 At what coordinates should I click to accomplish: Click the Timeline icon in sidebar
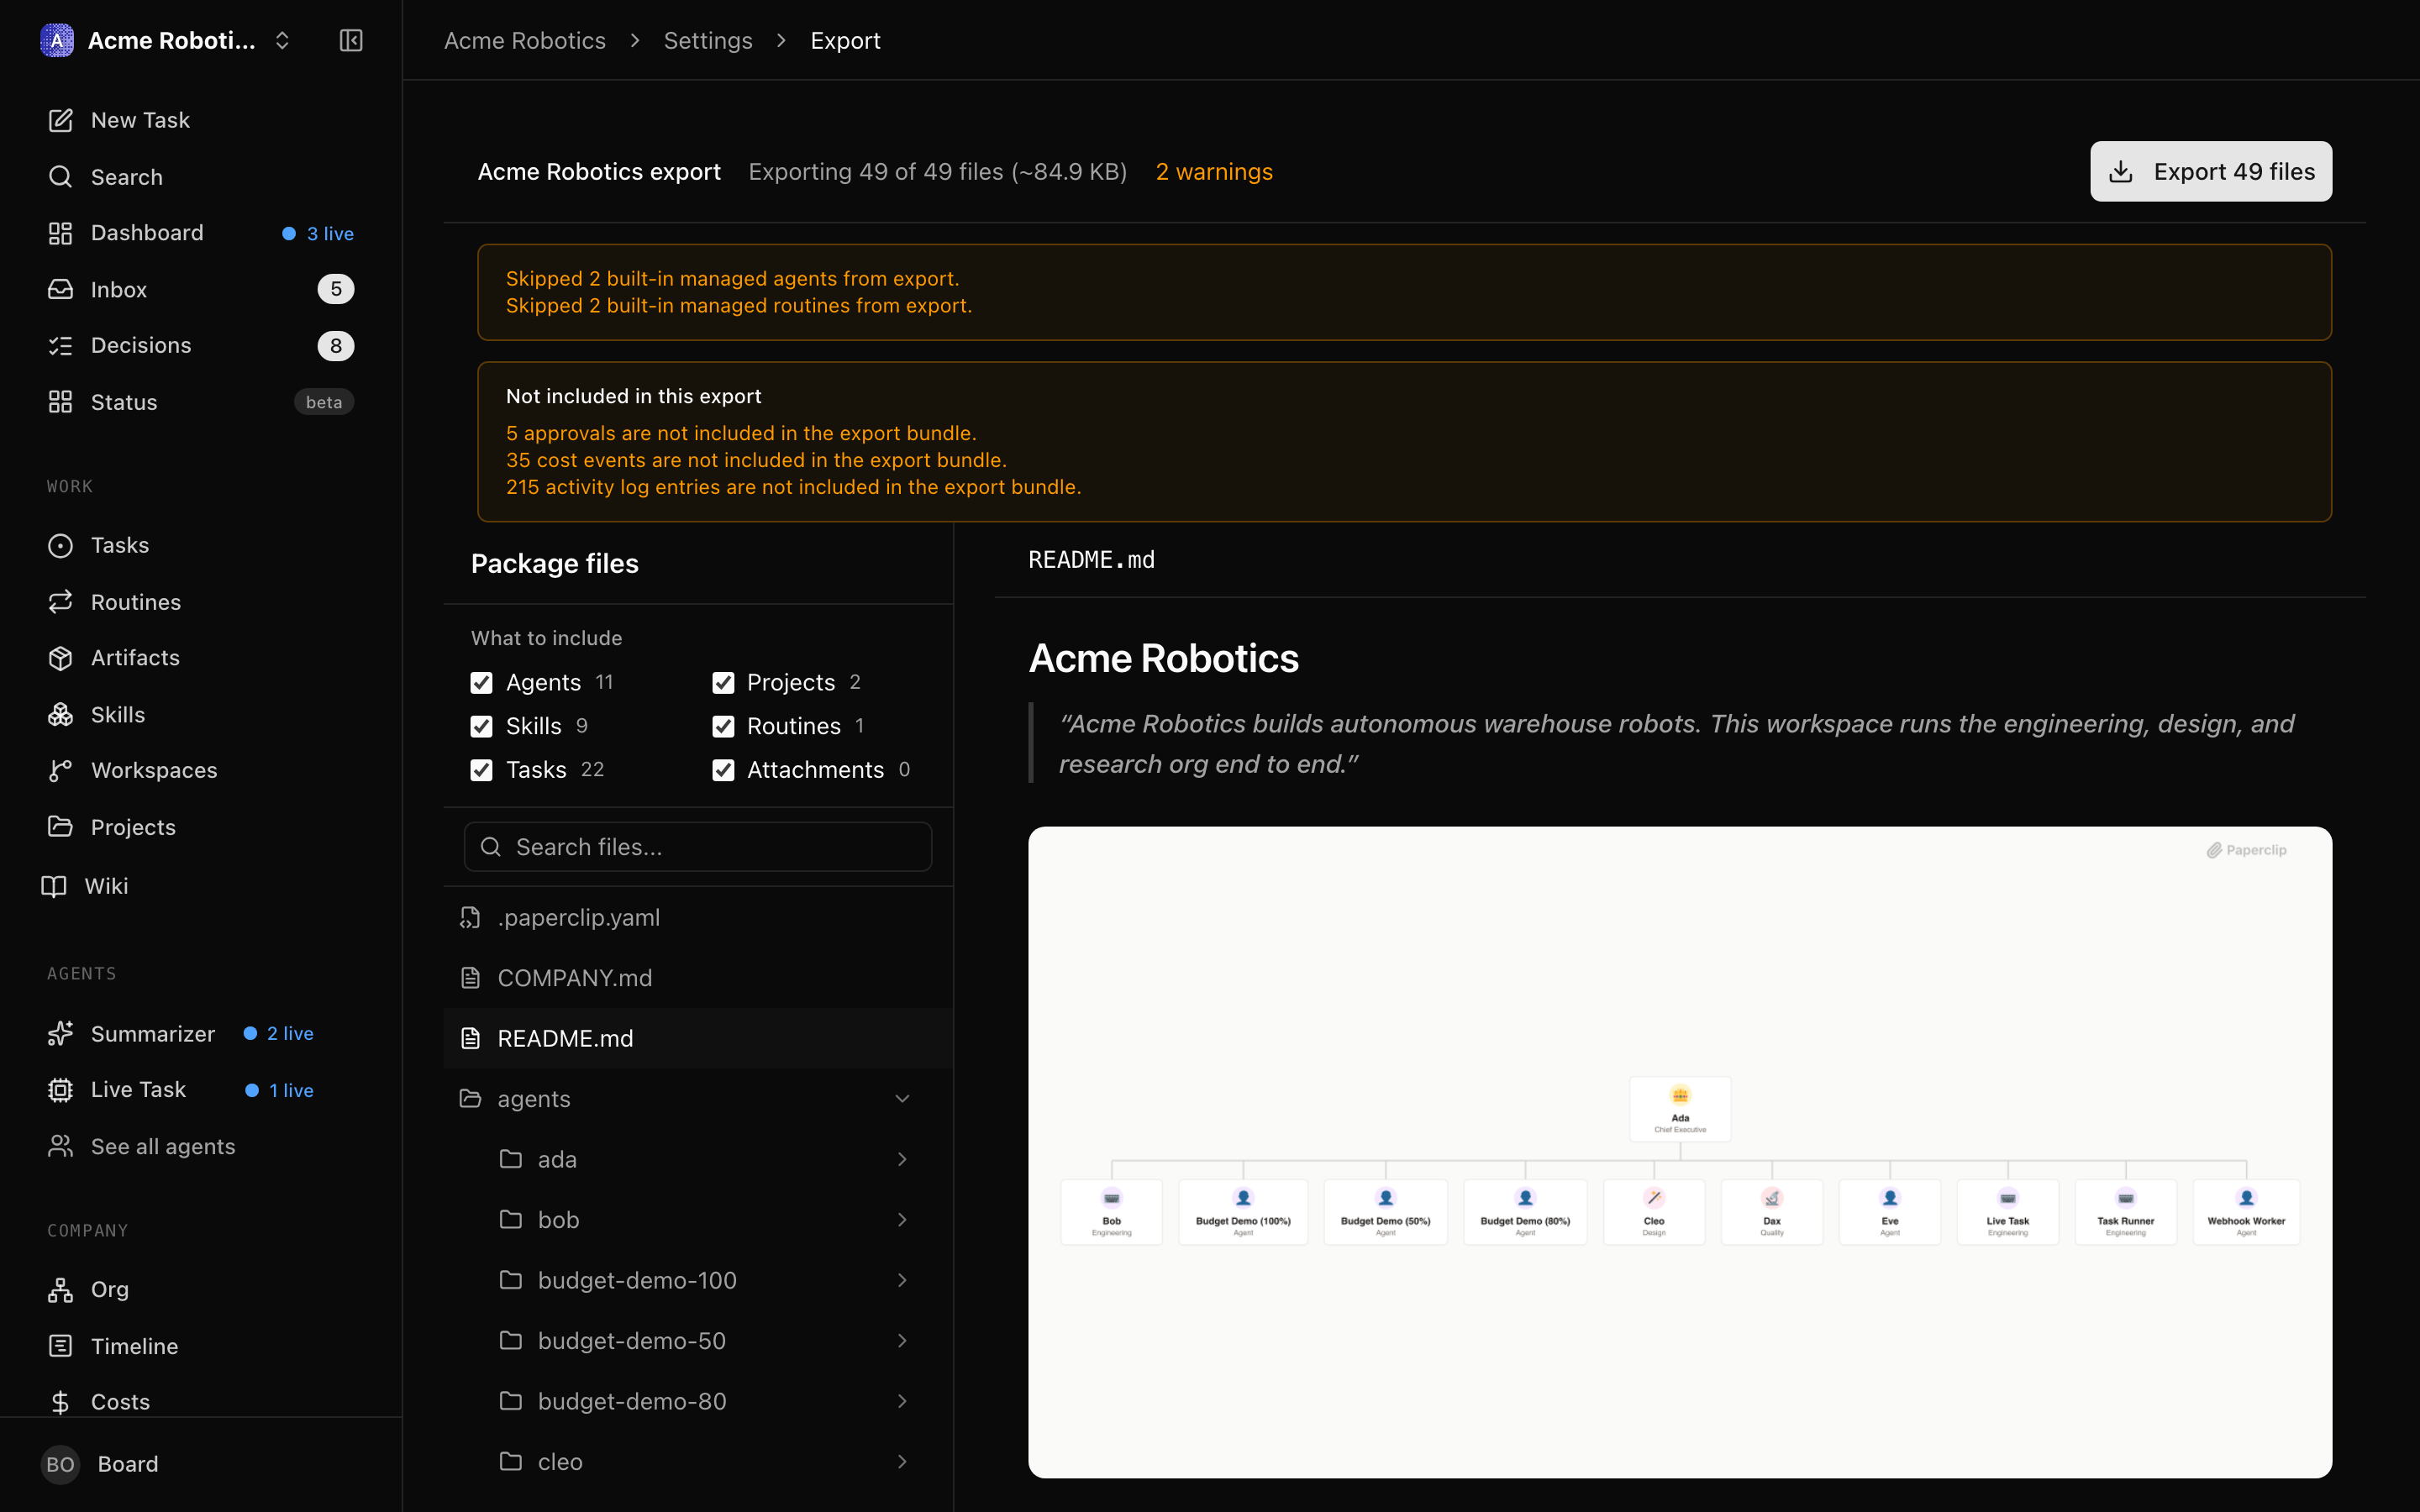pyautogui.click(x=61, y=1346)
